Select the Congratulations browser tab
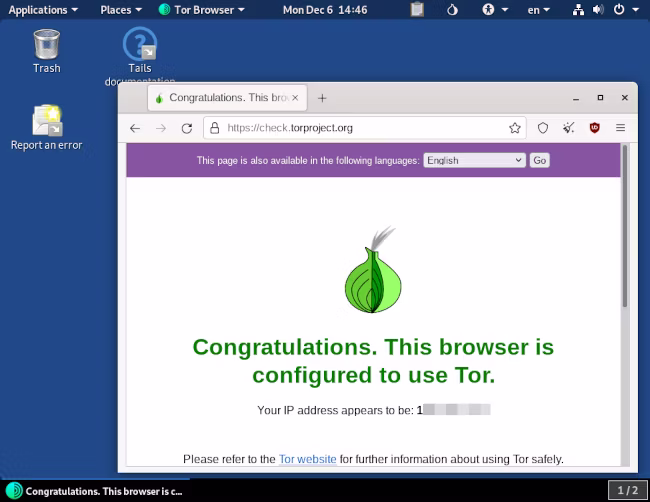 (227, 98)
